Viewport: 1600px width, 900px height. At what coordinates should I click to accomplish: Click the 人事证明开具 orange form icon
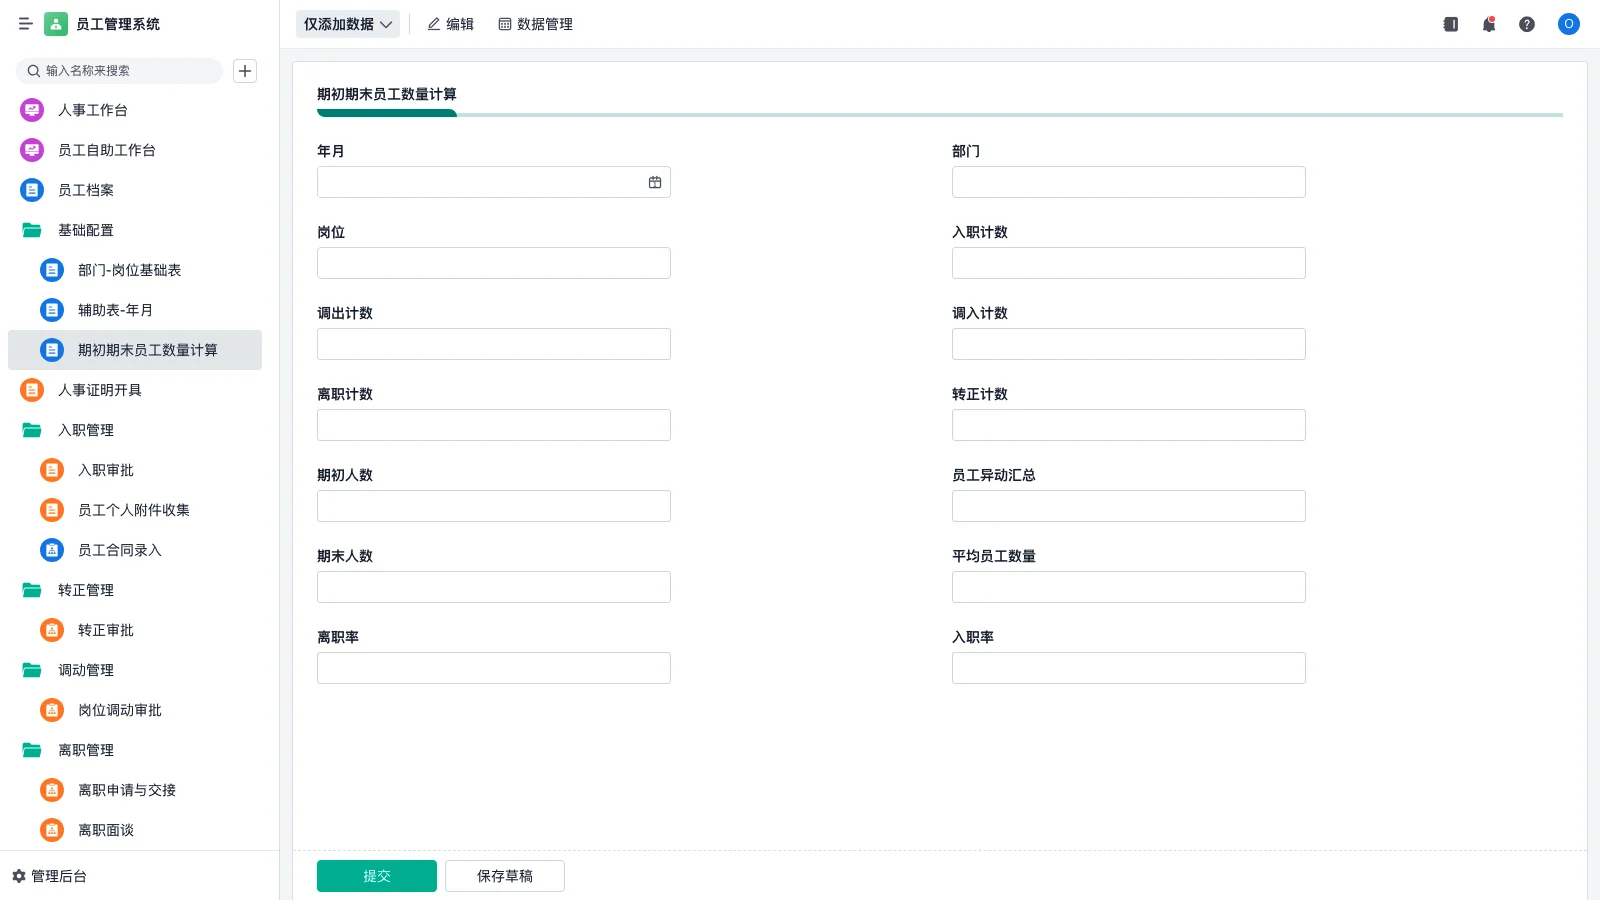(32, 390)
